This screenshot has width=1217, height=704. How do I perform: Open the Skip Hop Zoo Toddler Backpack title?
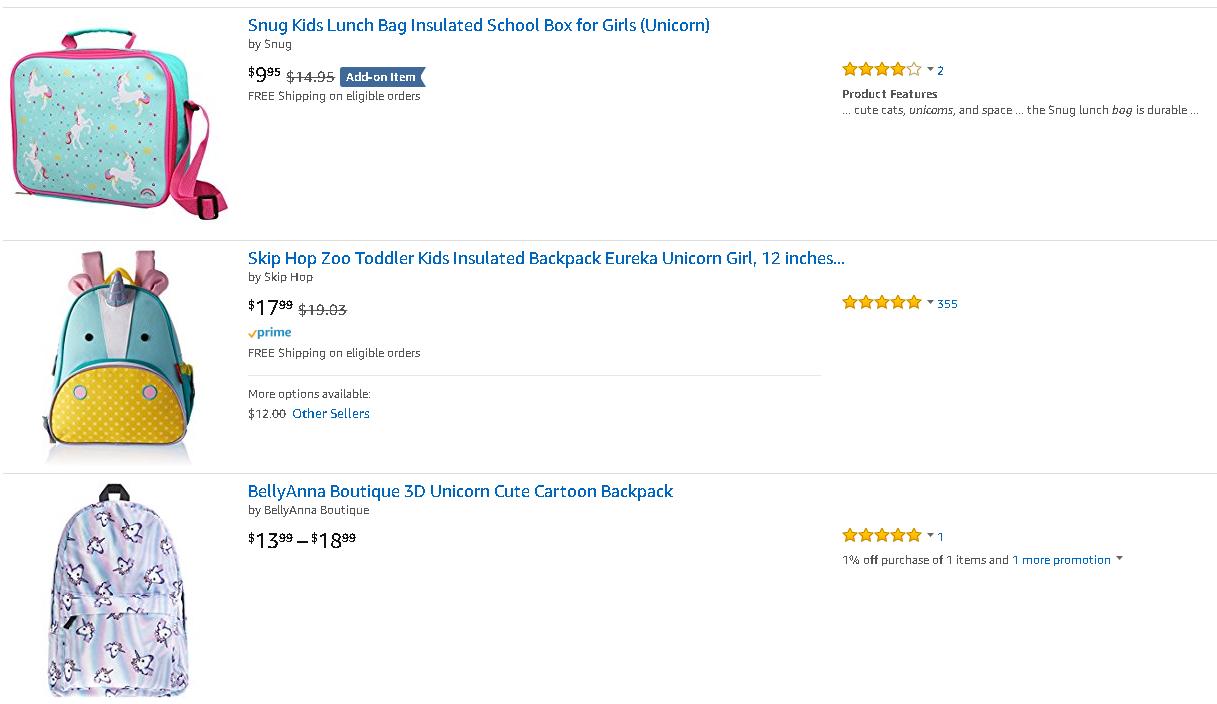(x=545, y=258)
